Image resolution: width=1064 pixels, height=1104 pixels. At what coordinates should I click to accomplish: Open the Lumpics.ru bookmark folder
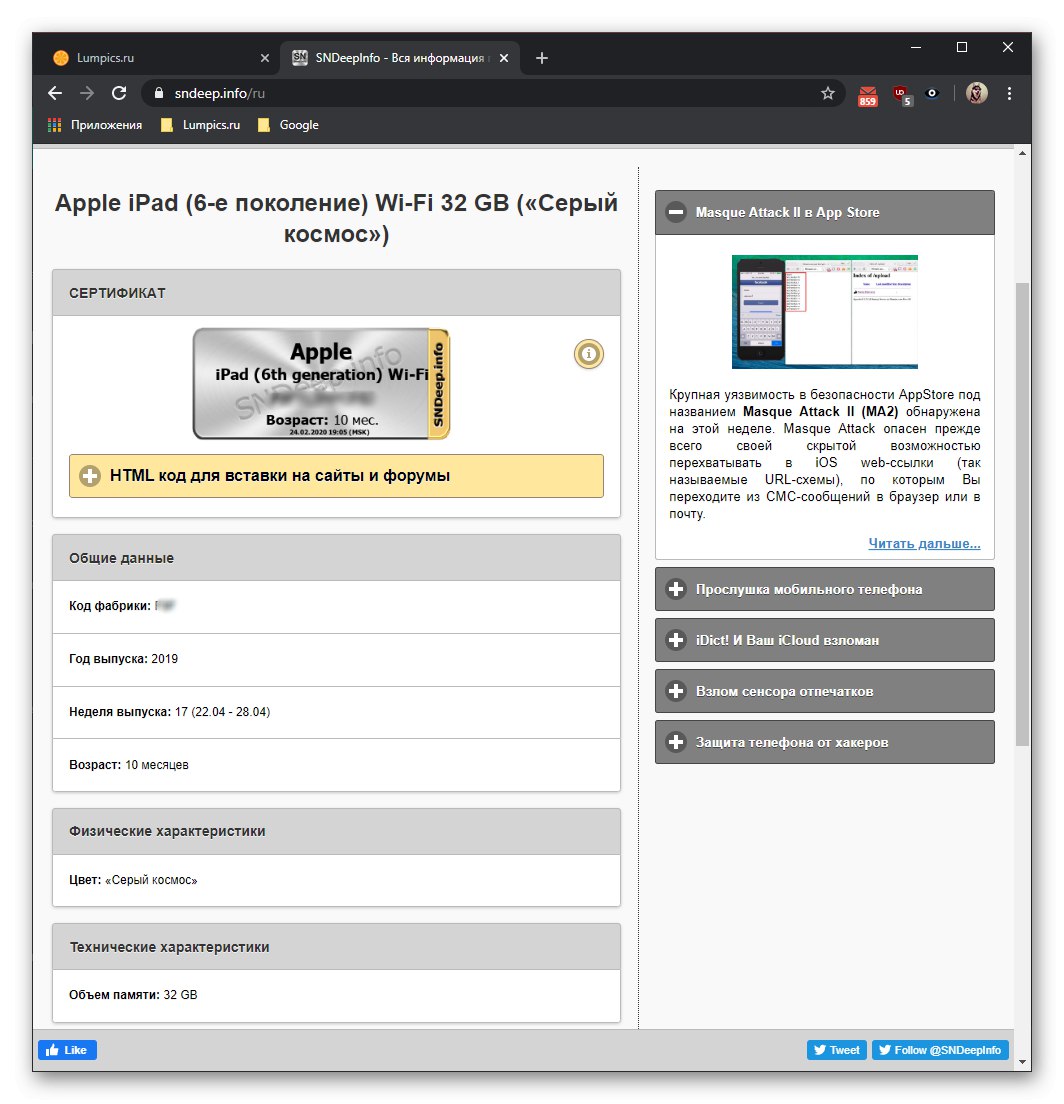(201, 125)
